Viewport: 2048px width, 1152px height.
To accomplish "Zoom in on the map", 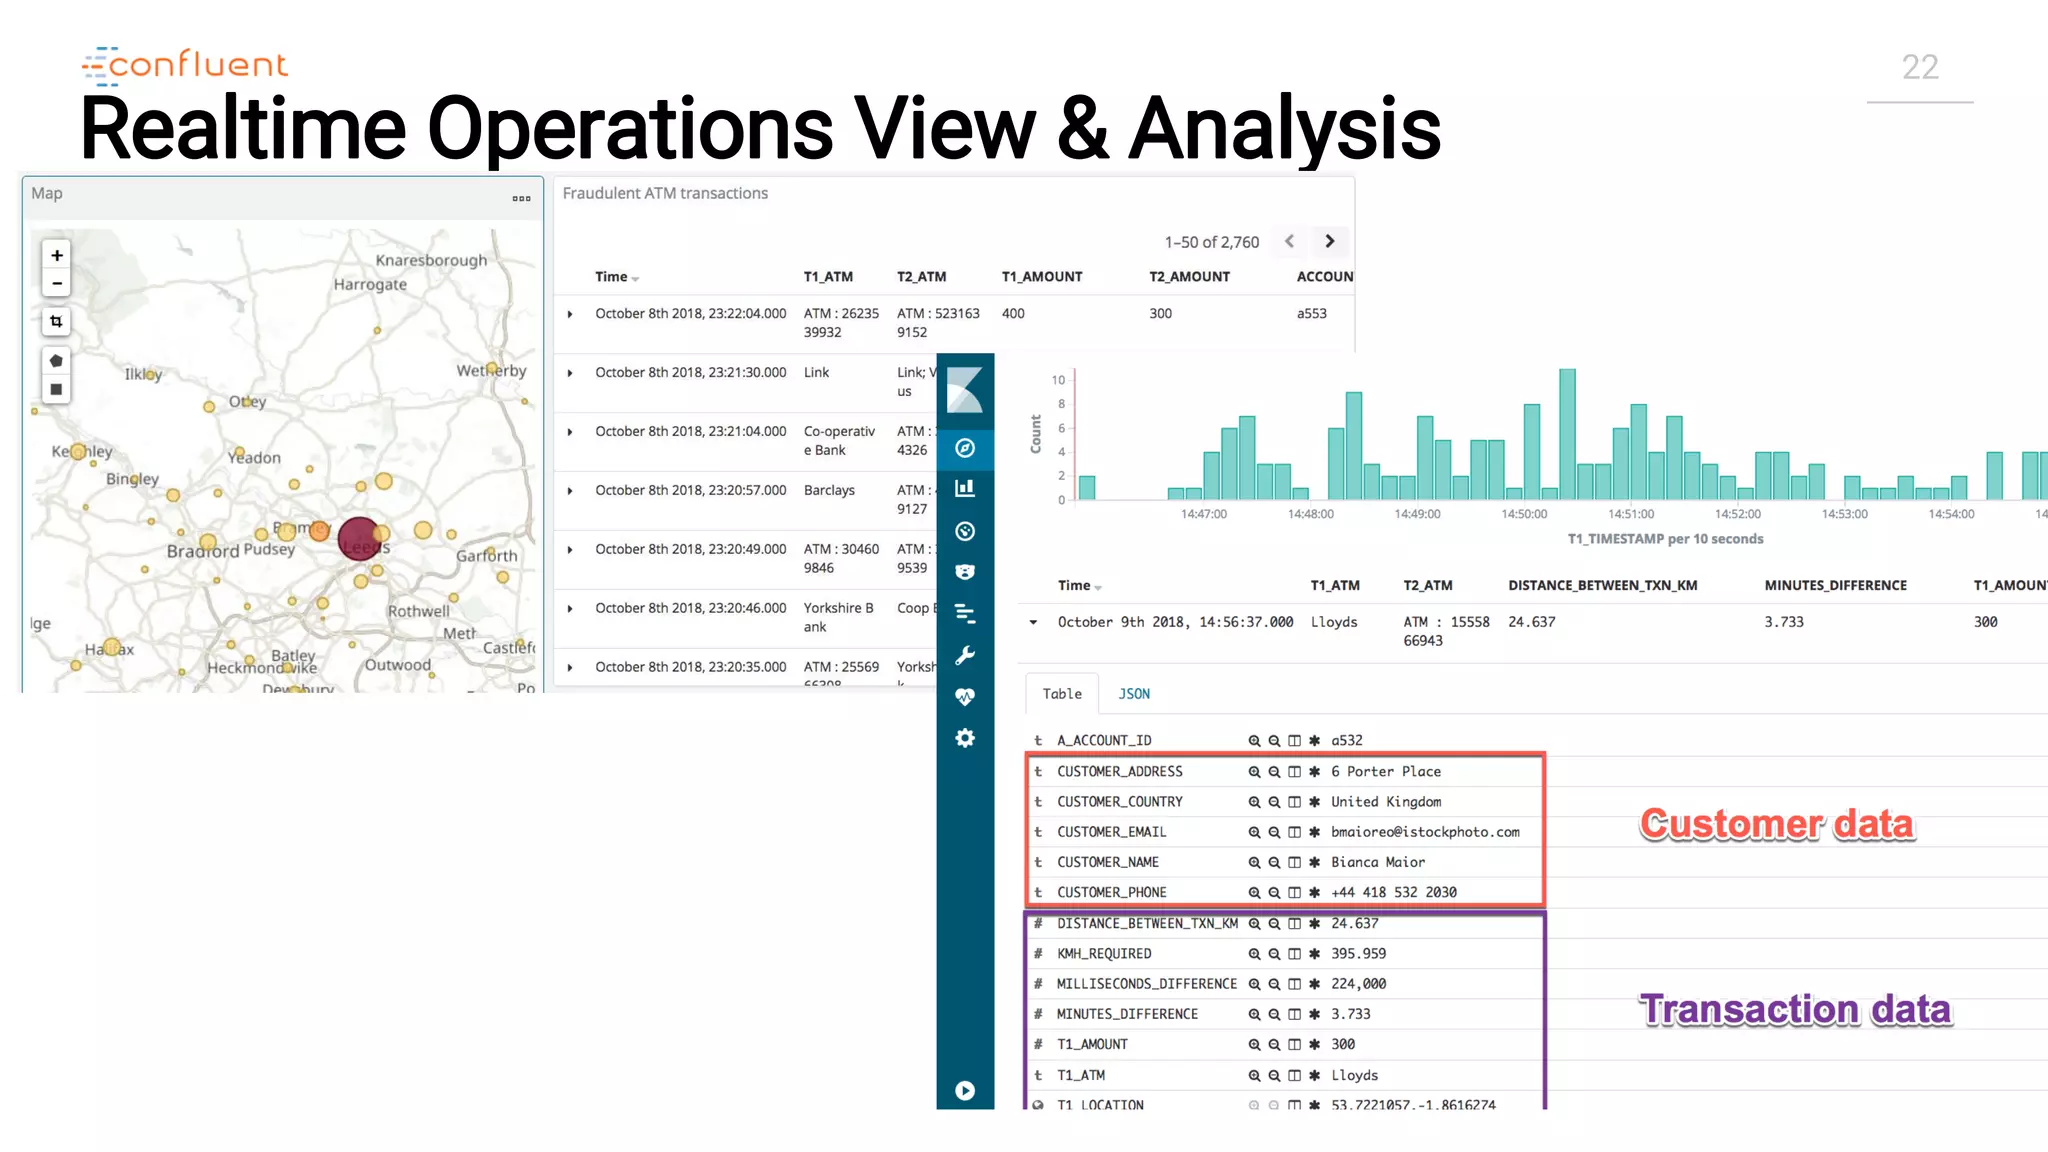I will [x=57, y=255].
